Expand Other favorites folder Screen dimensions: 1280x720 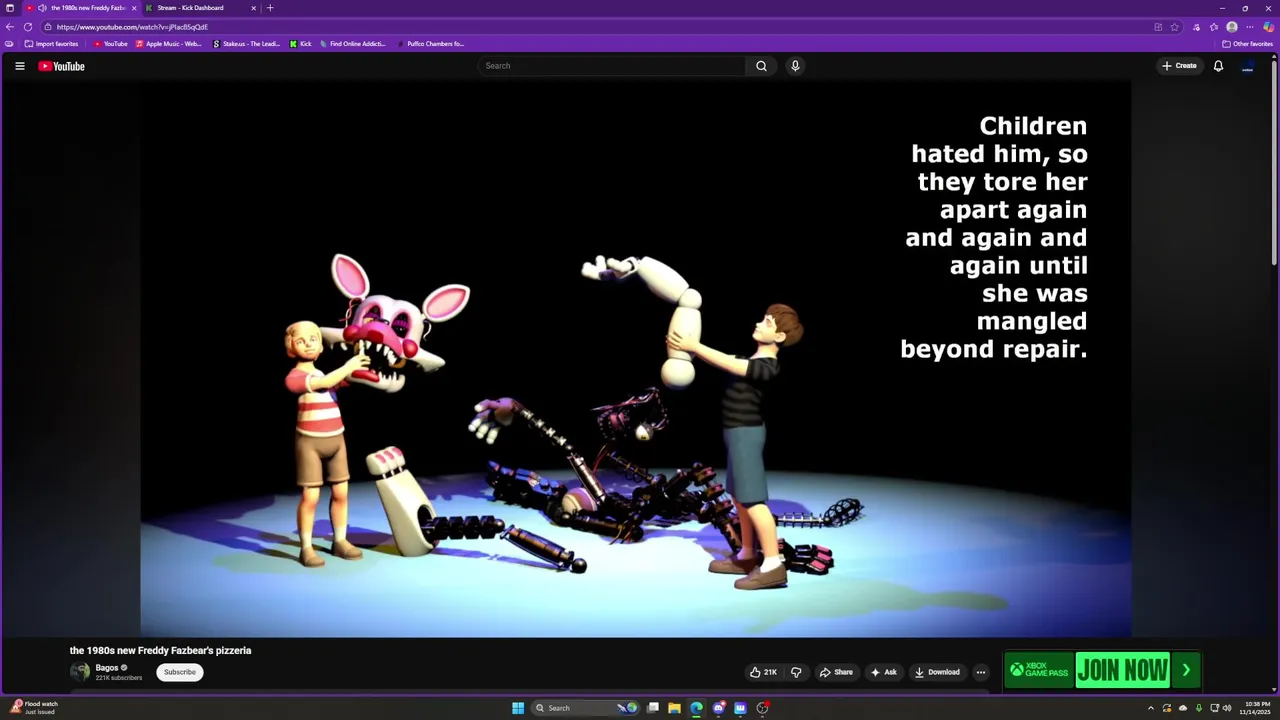pos(1247,44)
